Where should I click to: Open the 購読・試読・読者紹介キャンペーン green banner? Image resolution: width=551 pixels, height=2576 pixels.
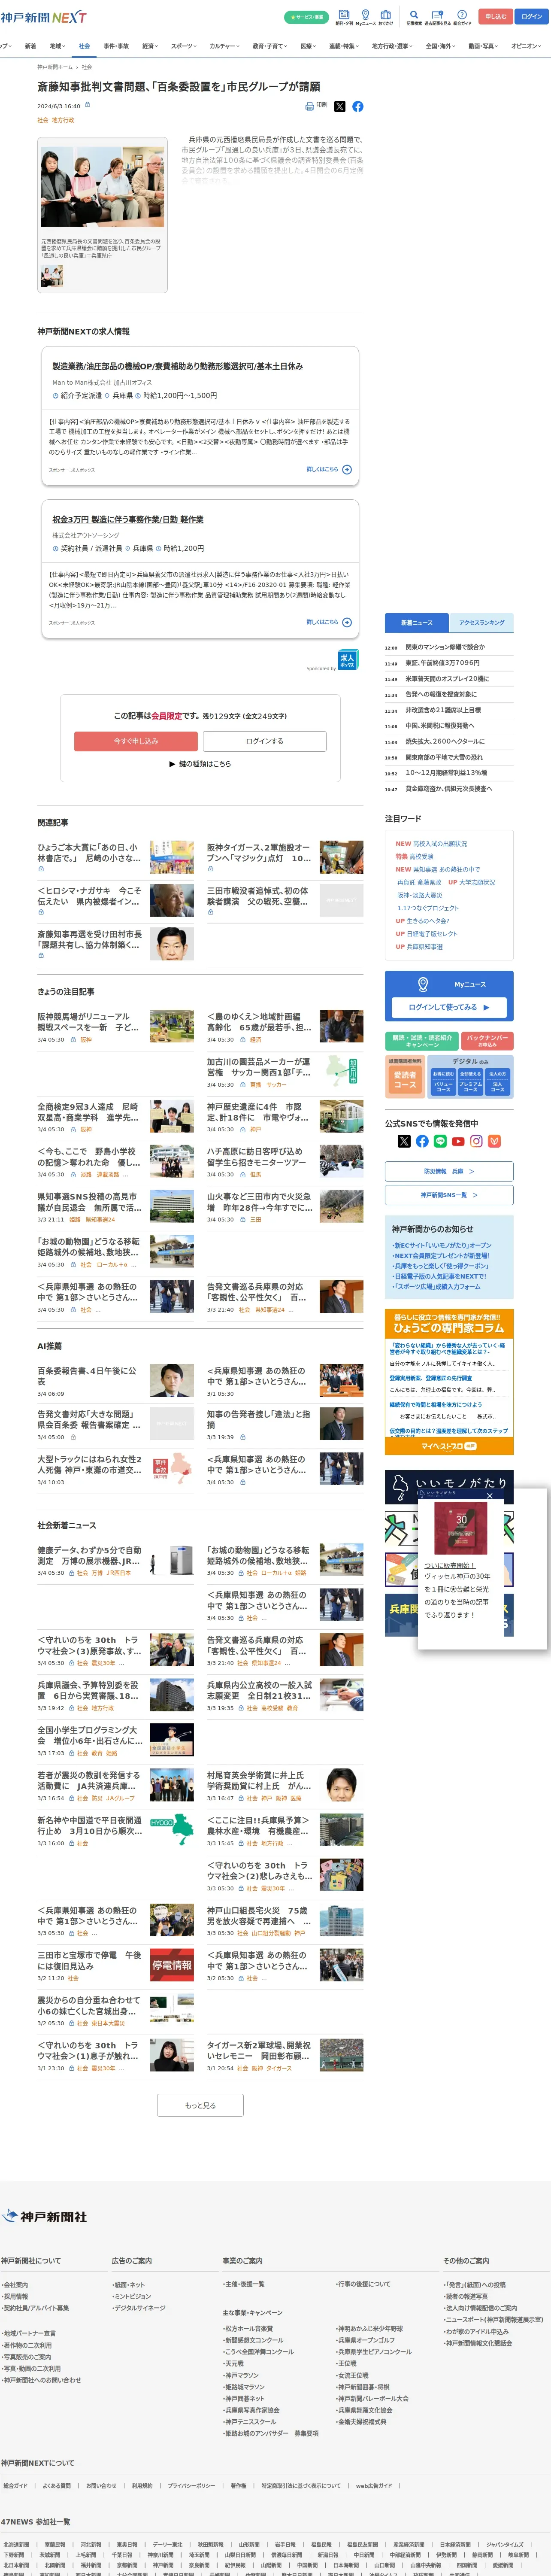pyautogui.click(x=422, y=1041)
